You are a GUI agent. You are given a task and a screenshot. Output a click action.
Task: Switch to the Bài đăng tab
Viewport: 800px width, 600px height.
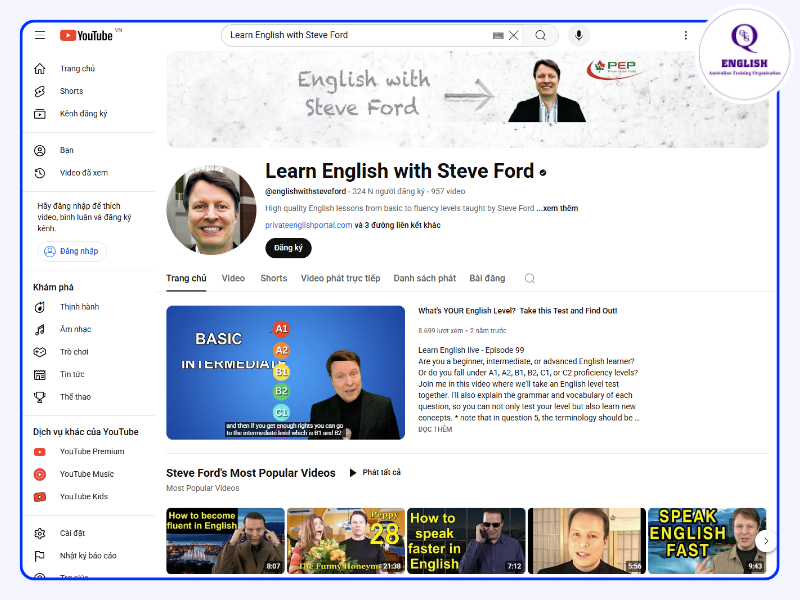pyautogui.click(x=487, y=278)
